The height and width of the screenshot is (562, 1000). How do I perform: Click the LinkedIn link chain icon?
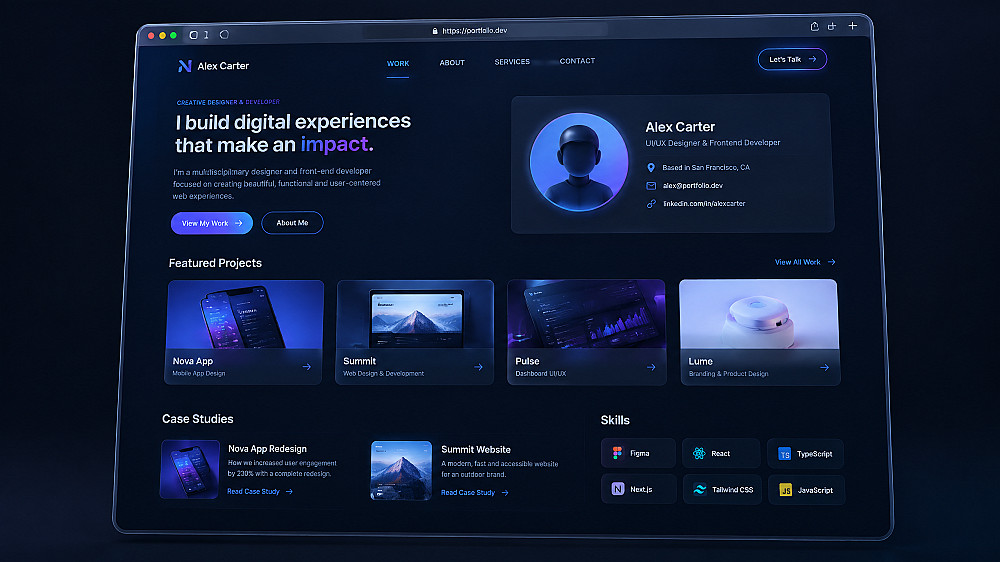pos(651,204)
